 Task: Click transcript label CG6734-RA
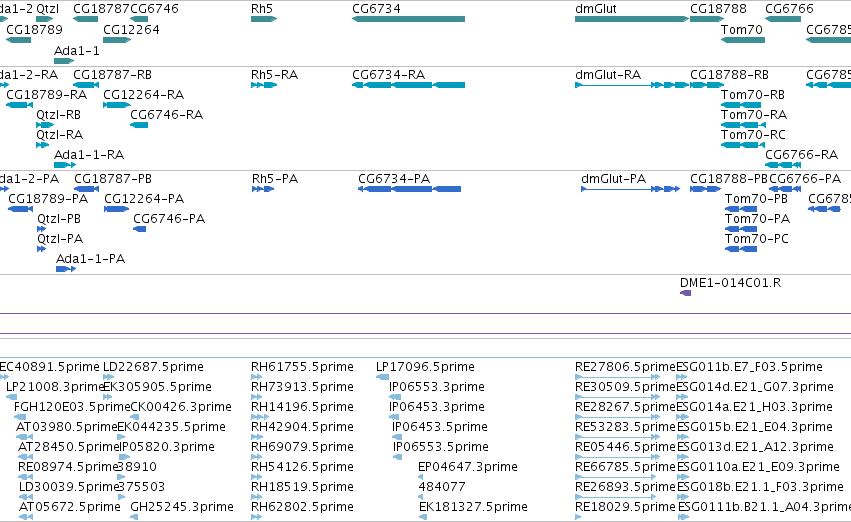(388, 75)
